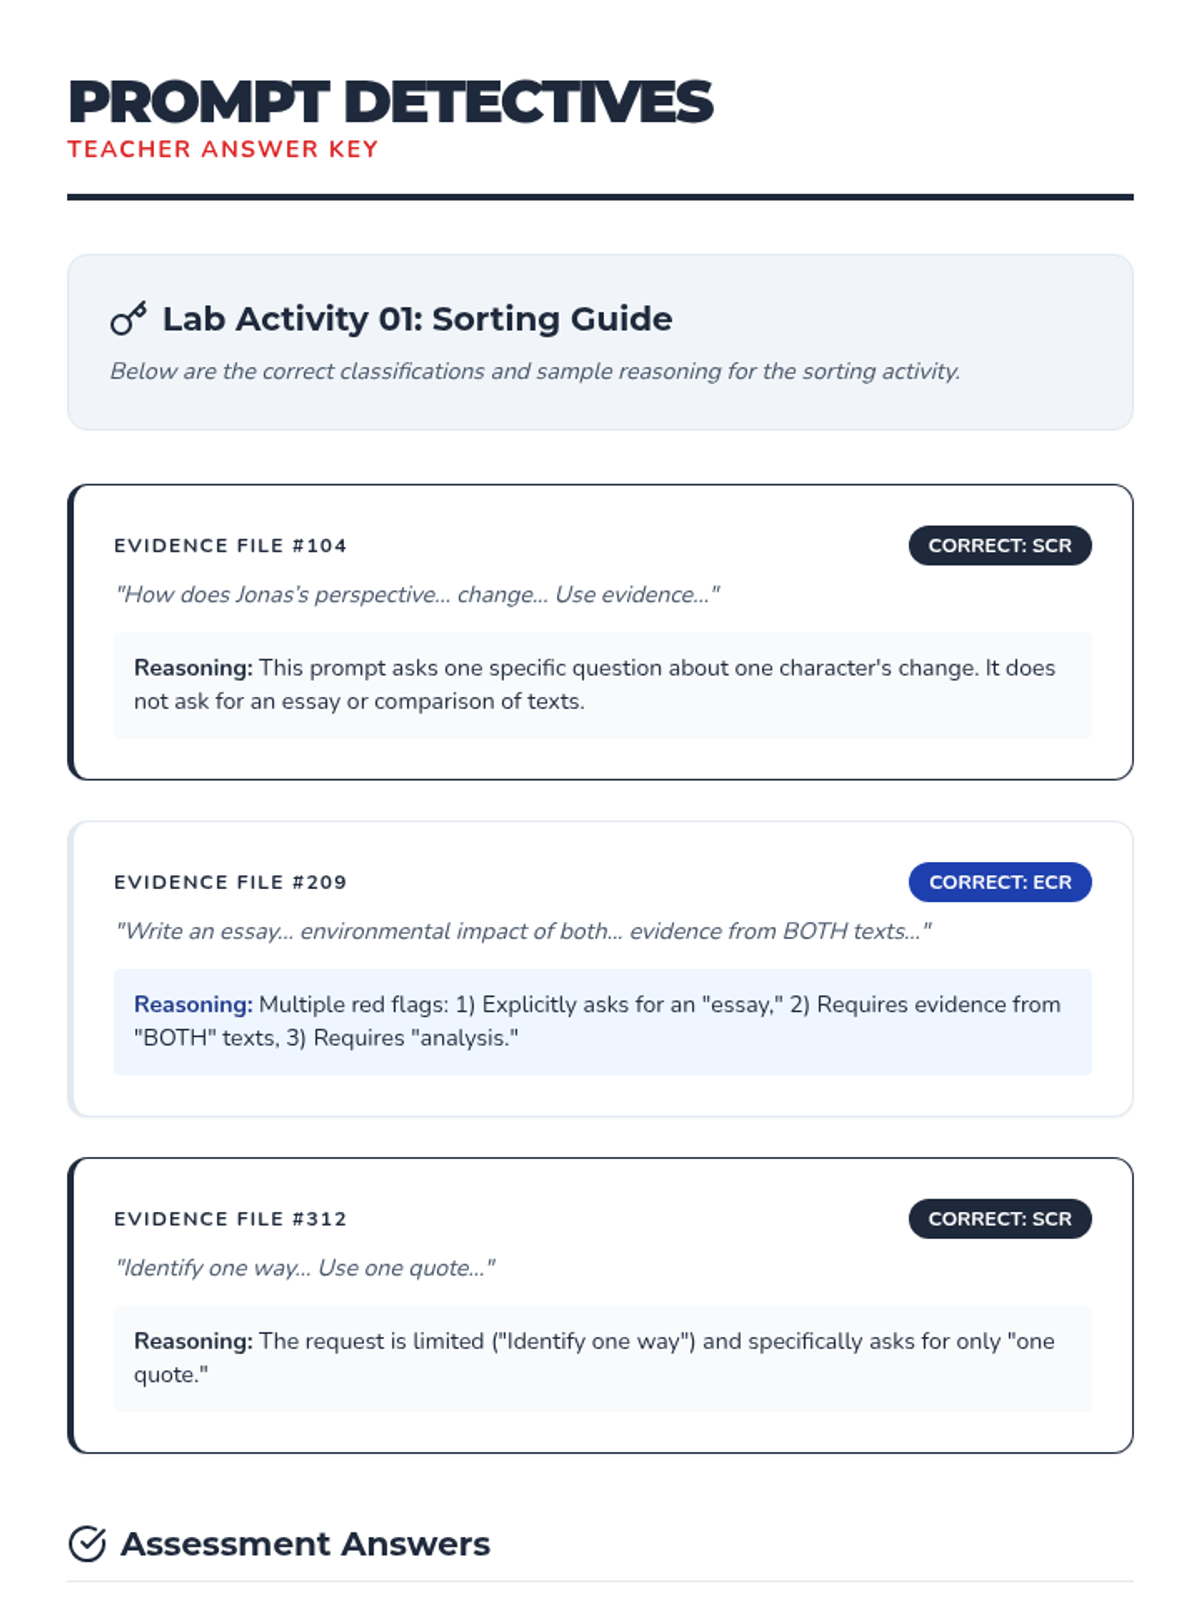Click the CORRECT: ECR badge on file #209
Screen dimensions: 1200x1600
(x=999, y=882)
